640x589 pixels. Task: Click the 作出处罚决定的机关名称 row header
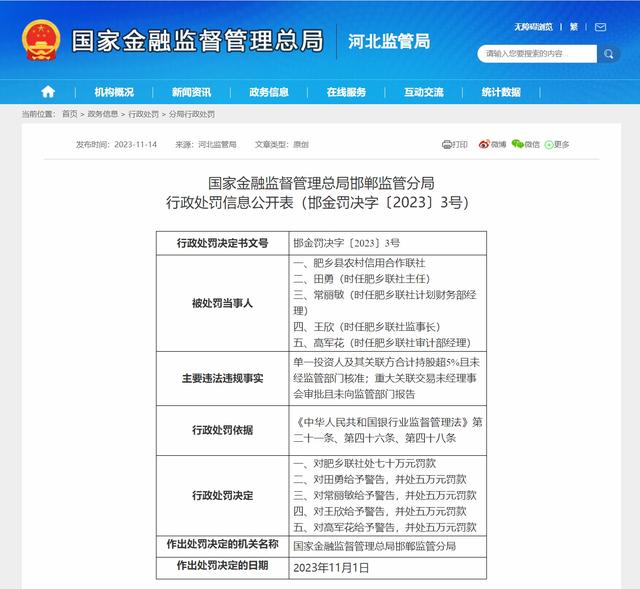[x=222, y=545]
